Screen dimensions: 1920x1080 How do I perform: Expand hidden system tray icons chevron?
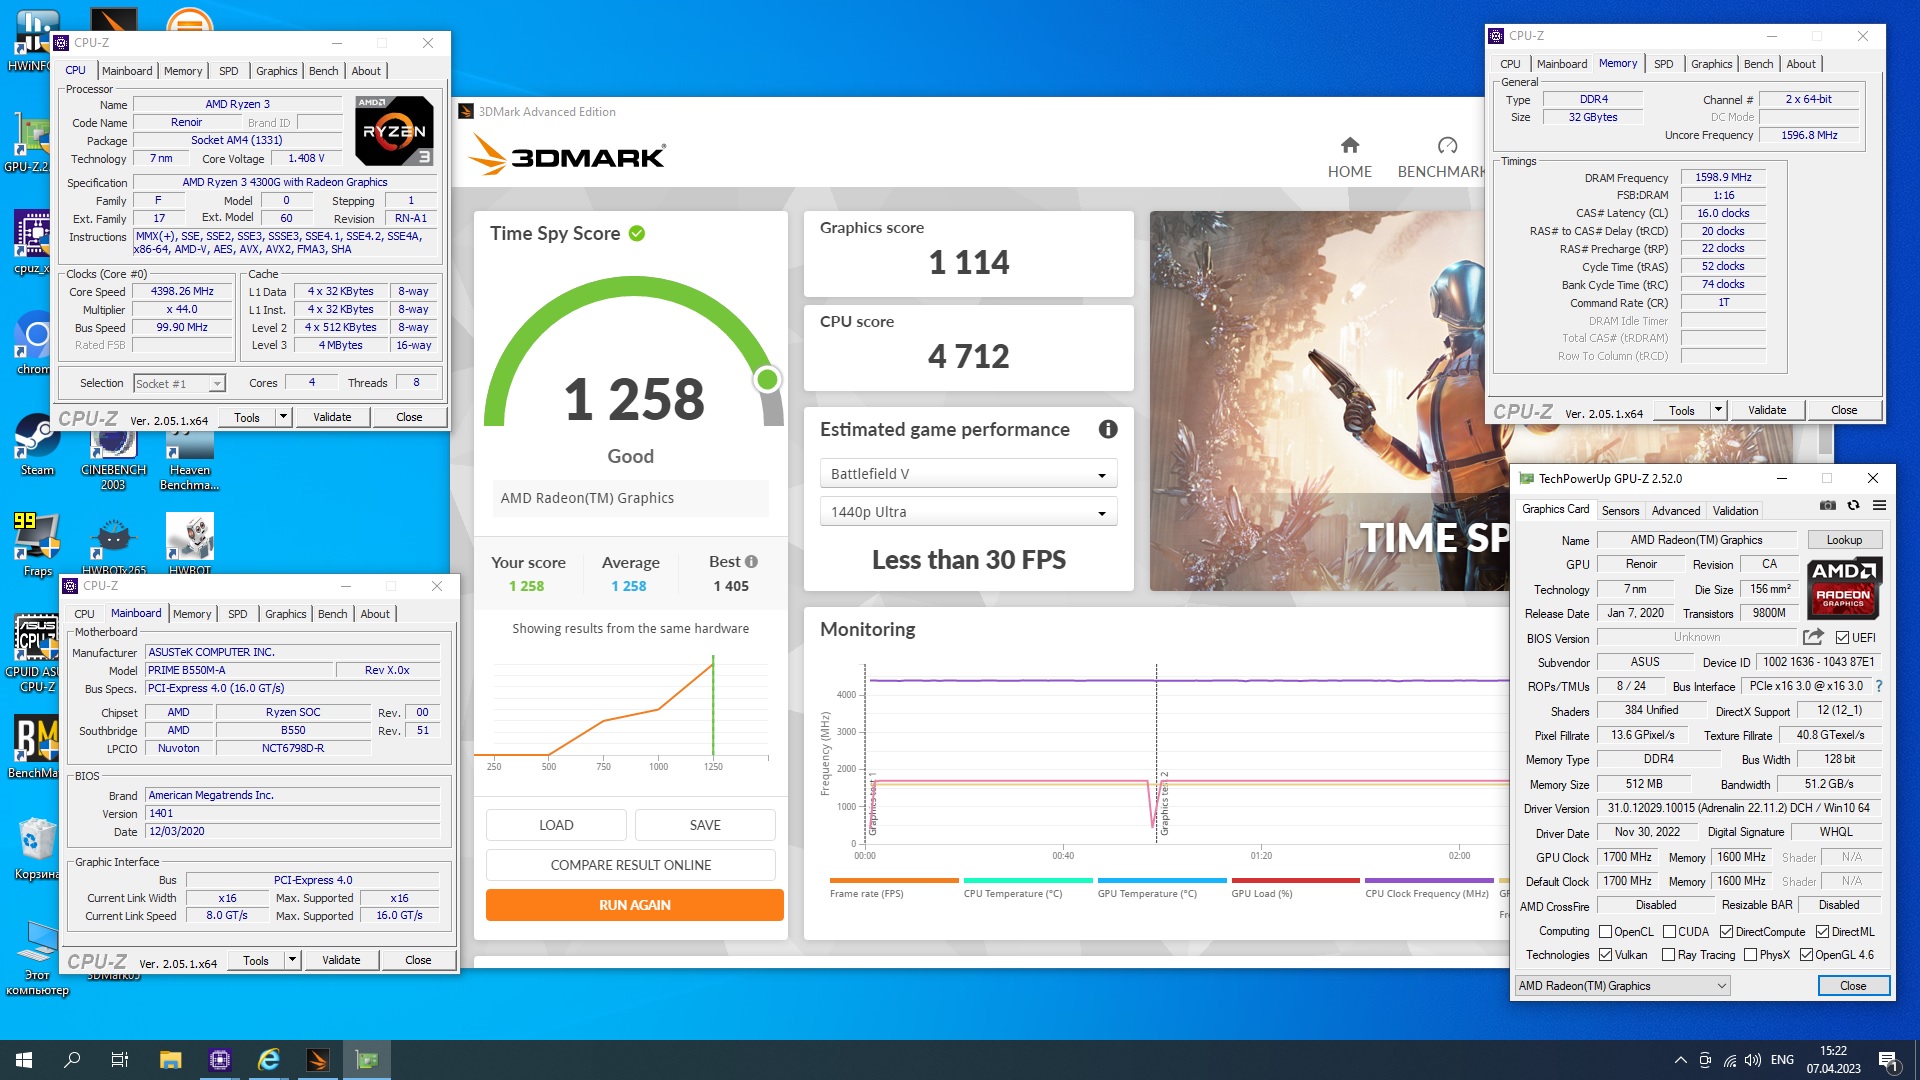click(x=1680, y=1060)
